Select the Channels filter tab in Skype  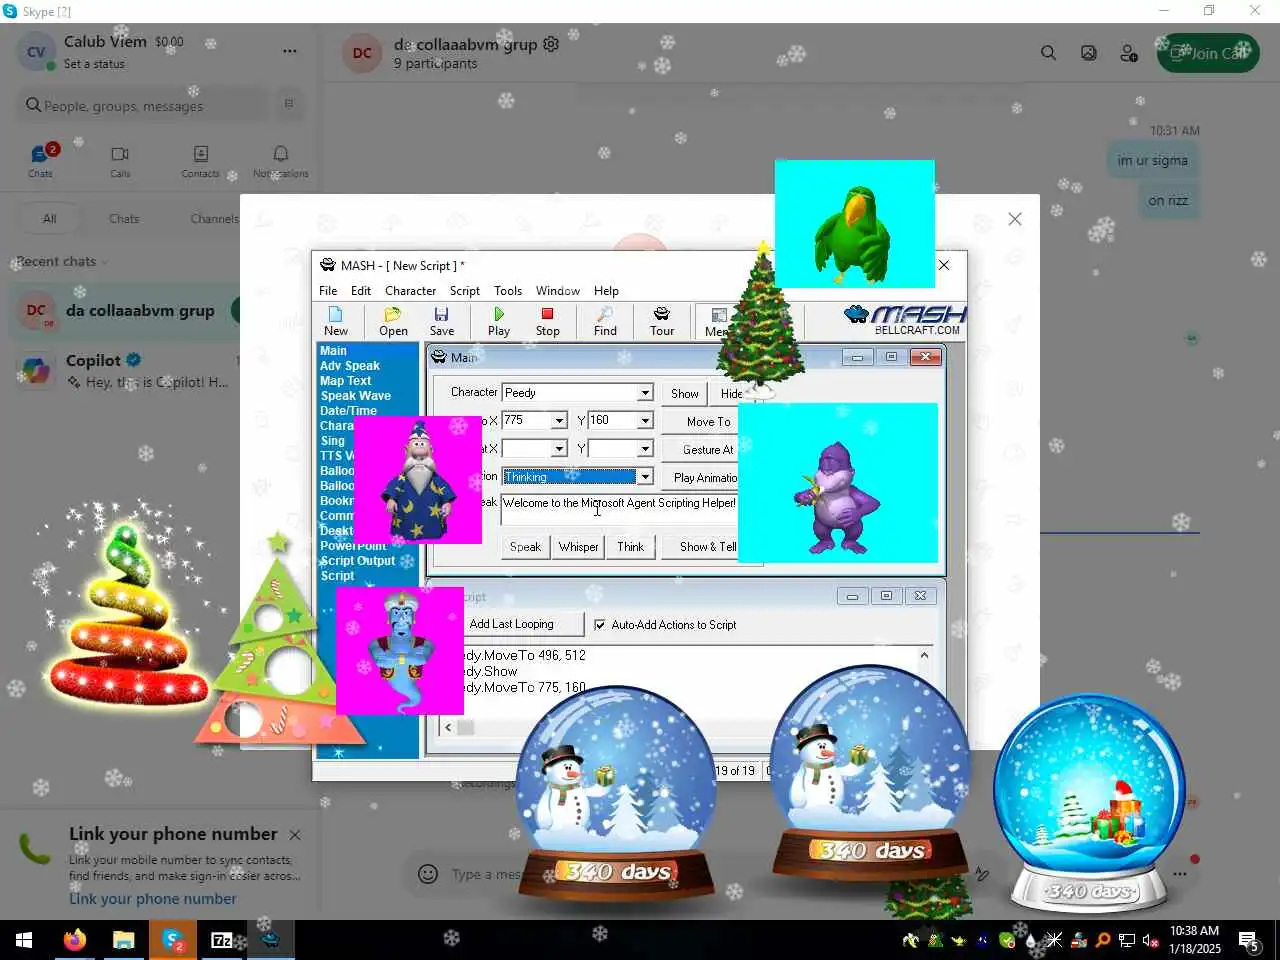coord(214,219)
